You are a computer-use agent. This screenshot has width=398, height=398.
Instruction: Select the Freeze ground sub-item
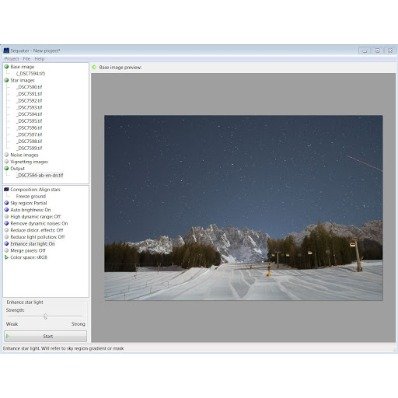click(x=31, y=196)
